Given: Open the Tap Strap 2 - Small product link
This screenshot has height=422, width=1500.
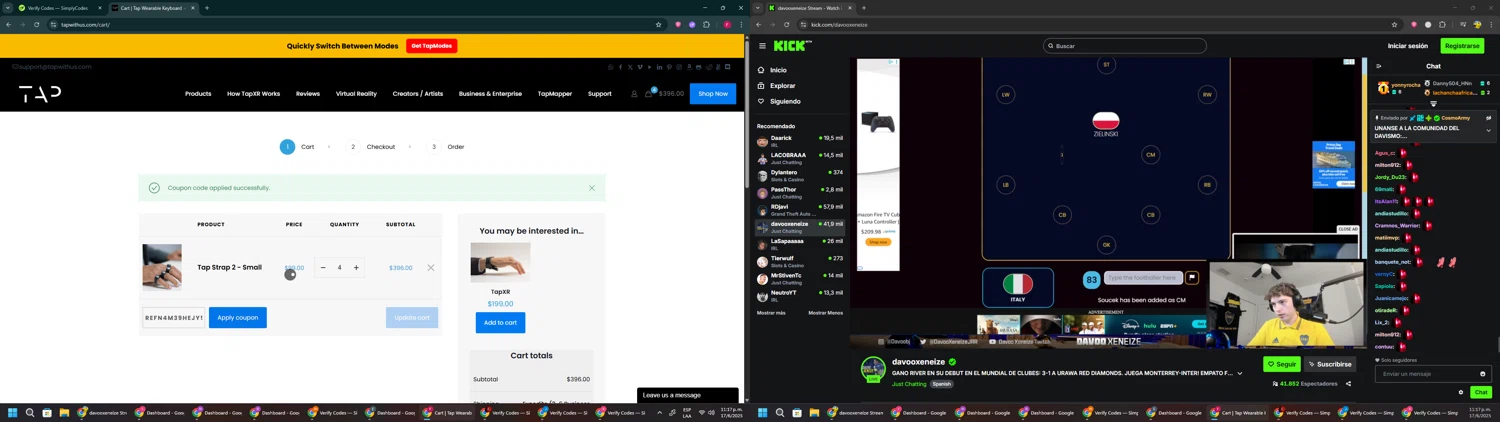Looking at the screenshot, I should click(x=229, y=267).
